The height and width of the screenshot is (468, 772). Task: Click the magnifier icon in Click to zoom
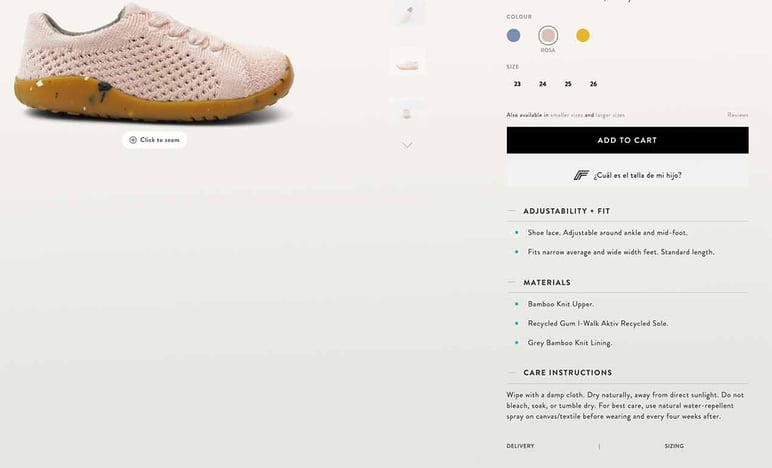coord(132,140)
